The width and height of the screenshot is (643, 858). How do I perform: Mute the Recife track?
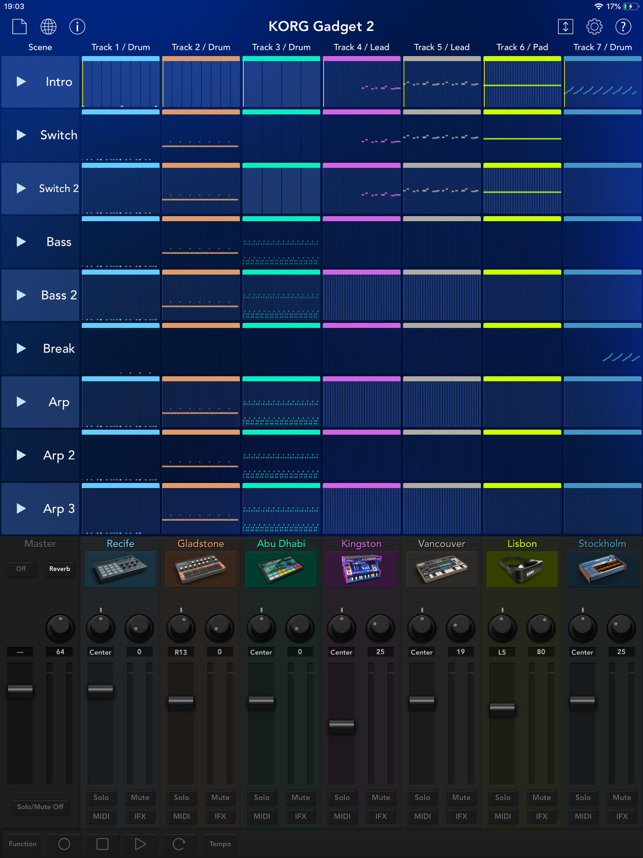pyautogui.click(x=140, y=797)
